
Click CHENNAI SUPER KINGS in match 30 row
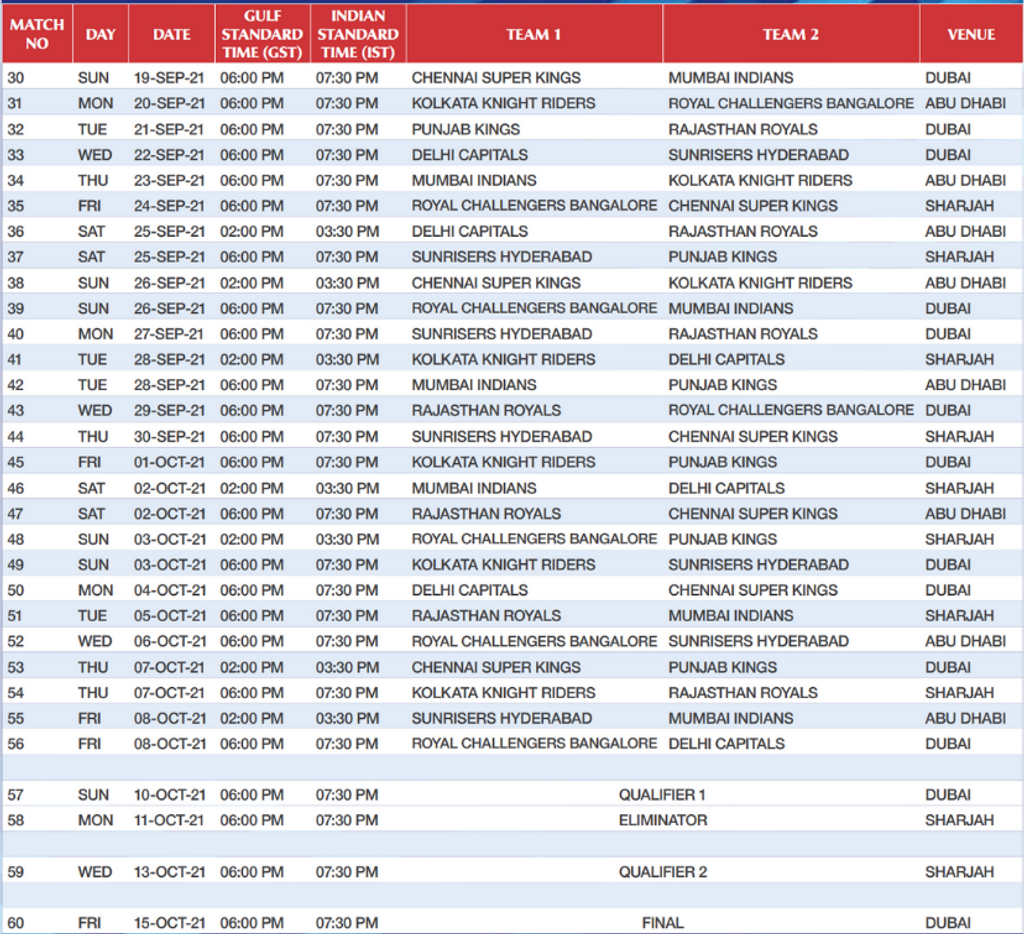[496, 78]
